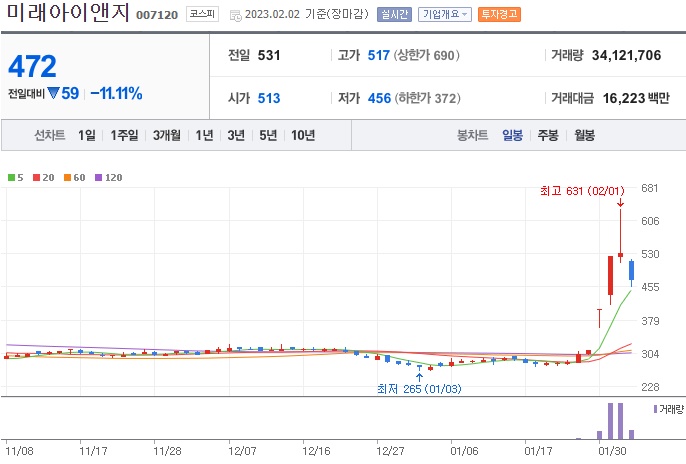Click upper limit text 상한가 690

click(x=427, y=56)
